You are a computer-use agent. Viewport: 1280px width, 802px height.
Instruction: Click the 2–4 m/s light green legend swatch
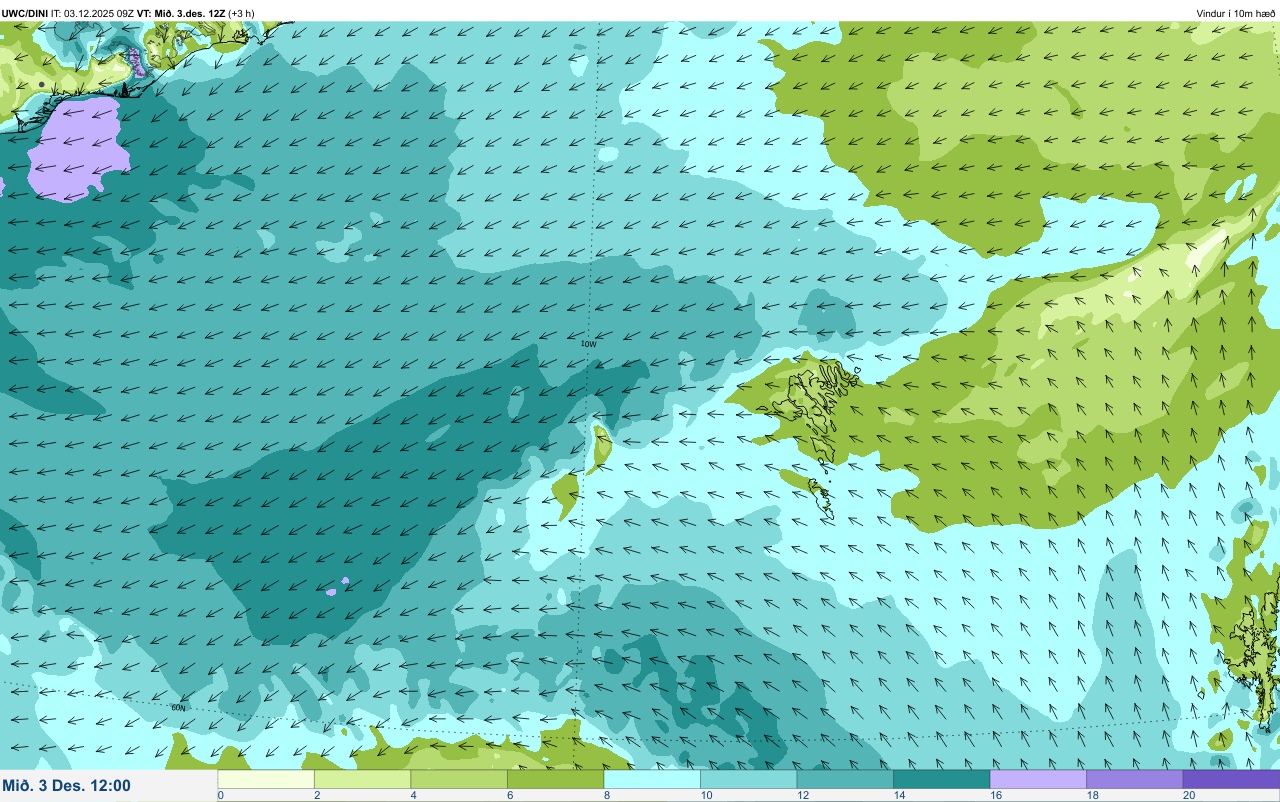coord(362,779)
